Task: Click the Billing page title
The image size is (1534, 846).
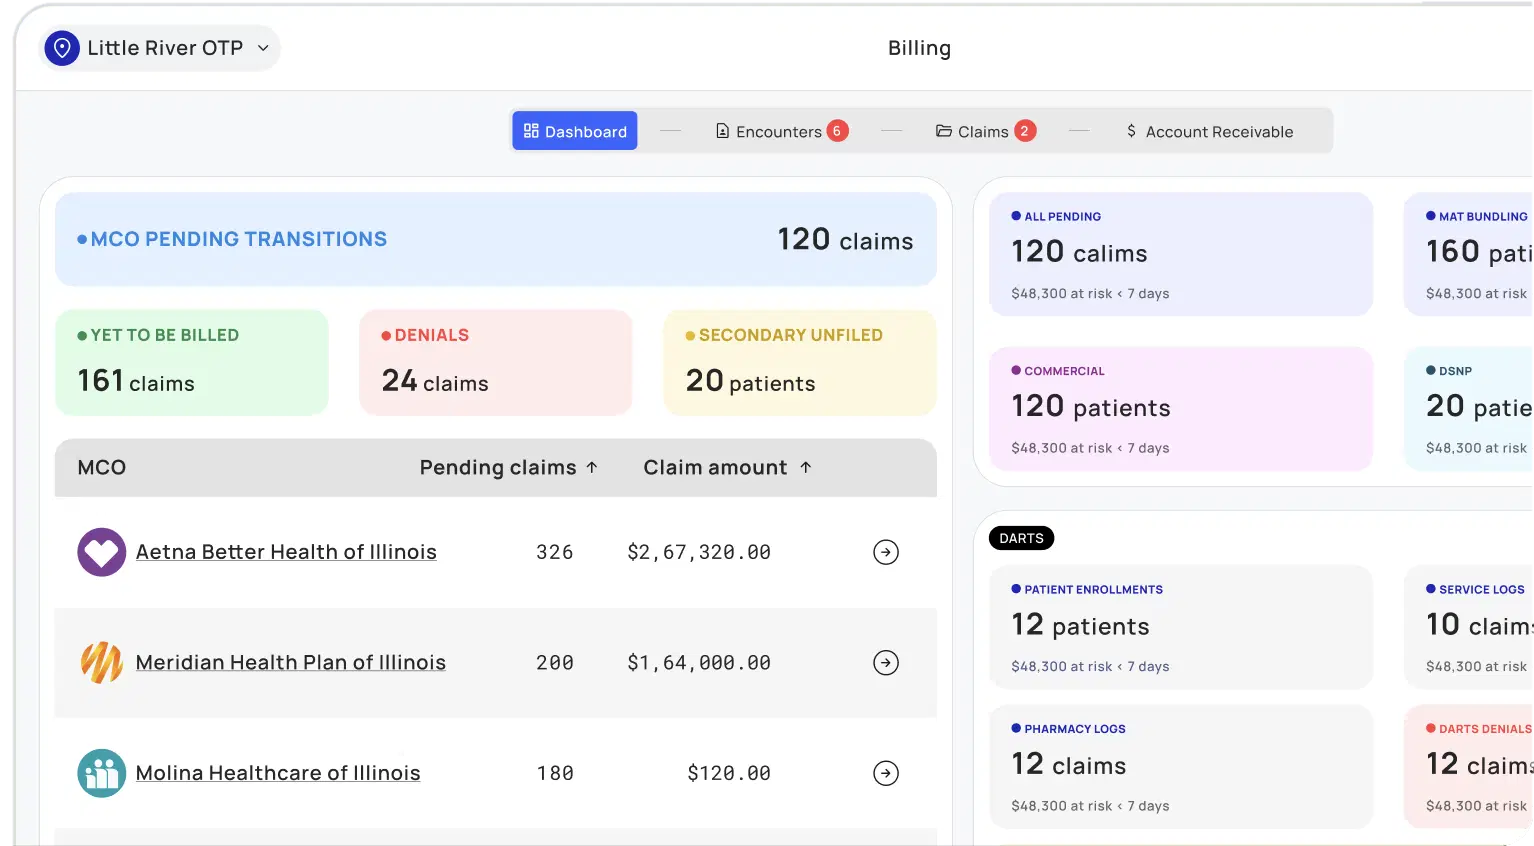Action: pyautogui.click(x=919, y=48)
